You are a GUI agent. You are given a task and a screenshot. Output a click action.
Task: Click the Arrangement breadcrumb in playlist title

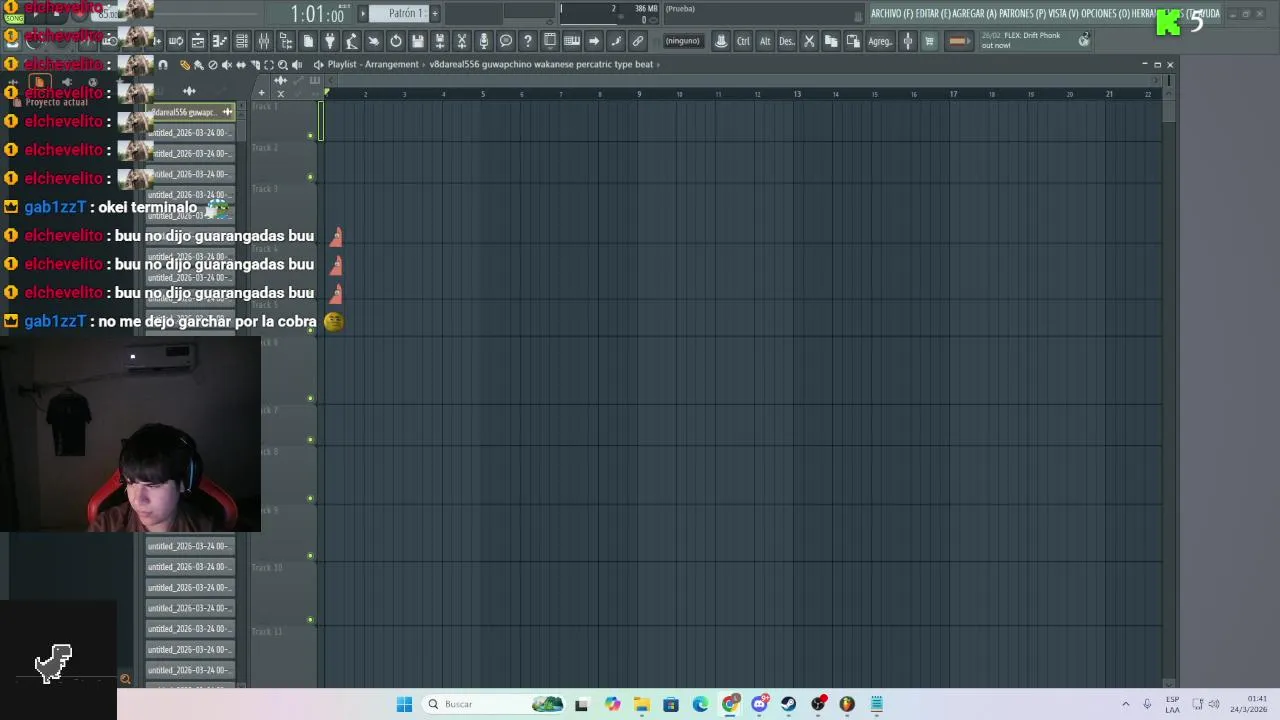(391, 64)
